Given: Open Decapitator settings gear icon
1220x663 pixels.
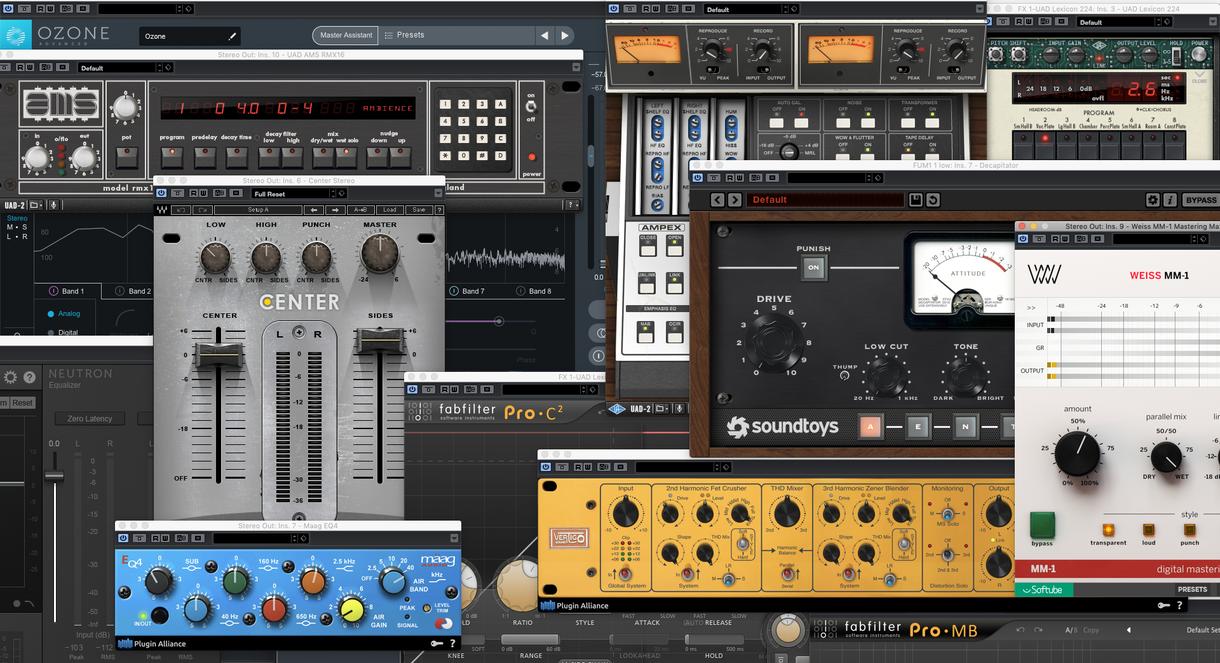Looking at the screenshot, I should pyautogui.click(x=1153, y=200).
